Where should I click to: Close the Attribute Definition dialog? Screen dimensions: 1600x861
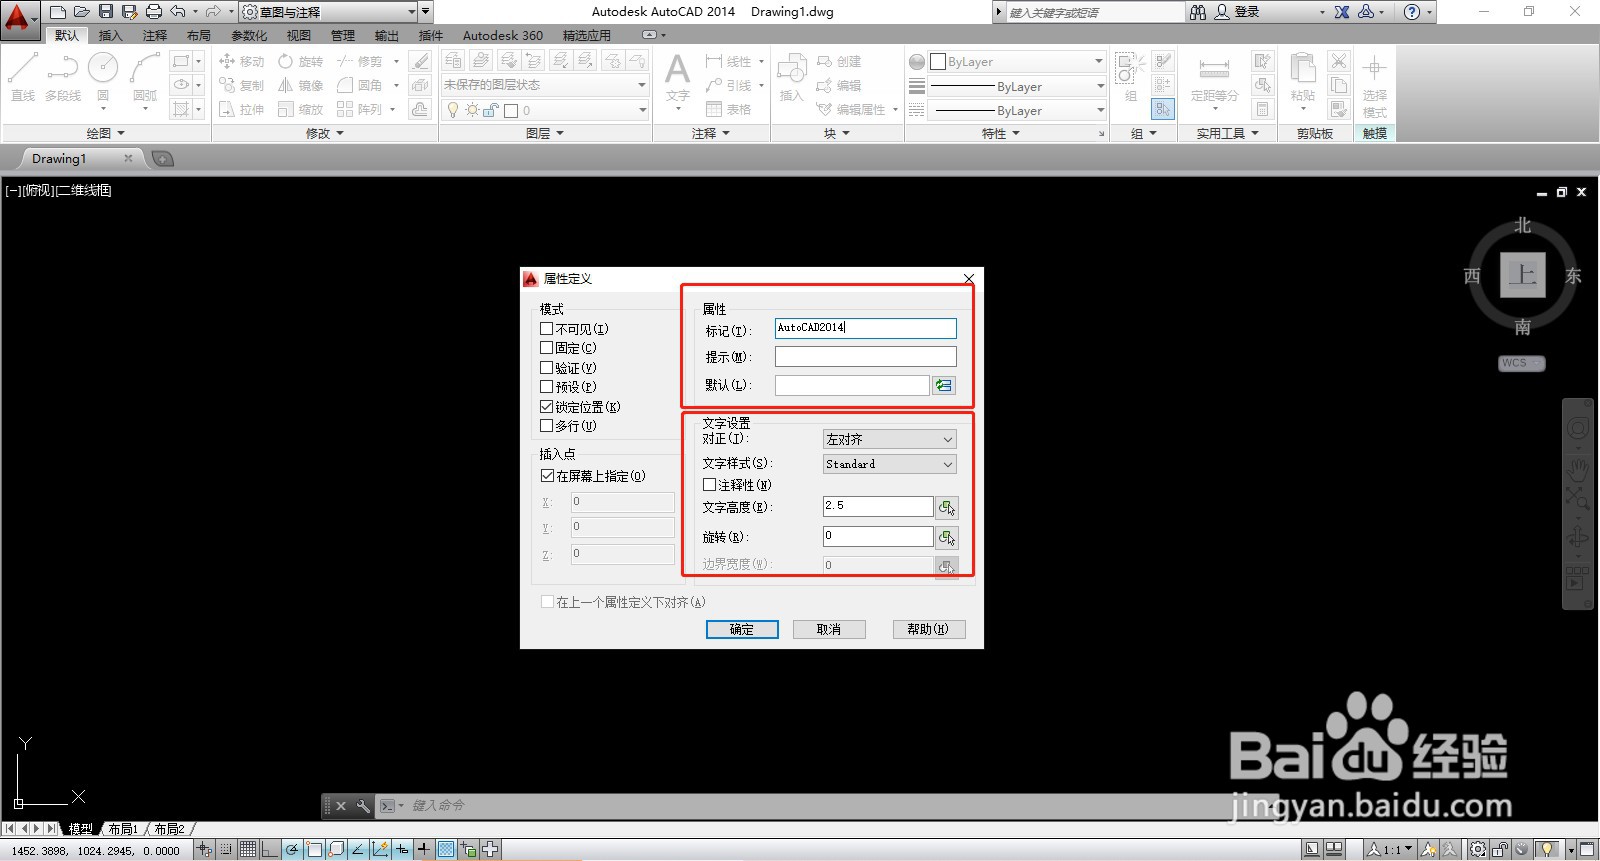click(969, 278)
